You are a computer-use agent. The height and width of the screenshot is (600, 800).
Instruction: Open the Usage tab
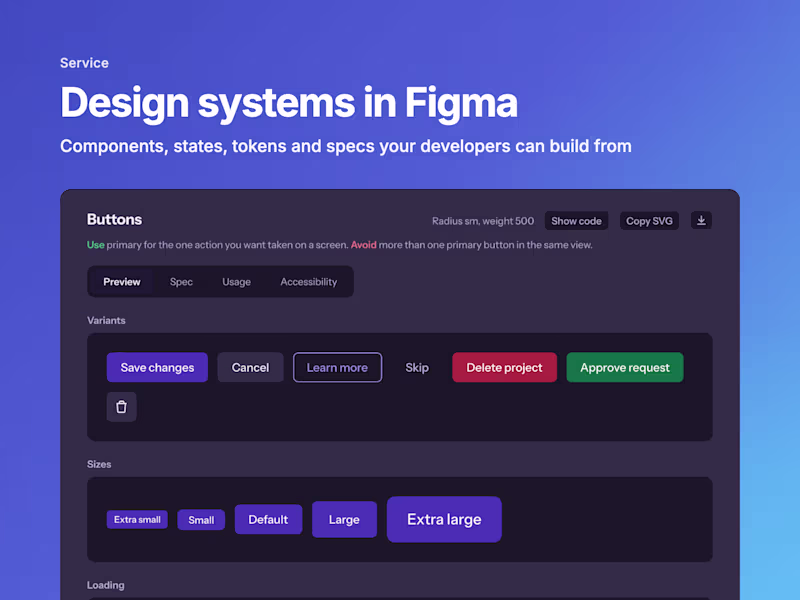coord(236,282)
